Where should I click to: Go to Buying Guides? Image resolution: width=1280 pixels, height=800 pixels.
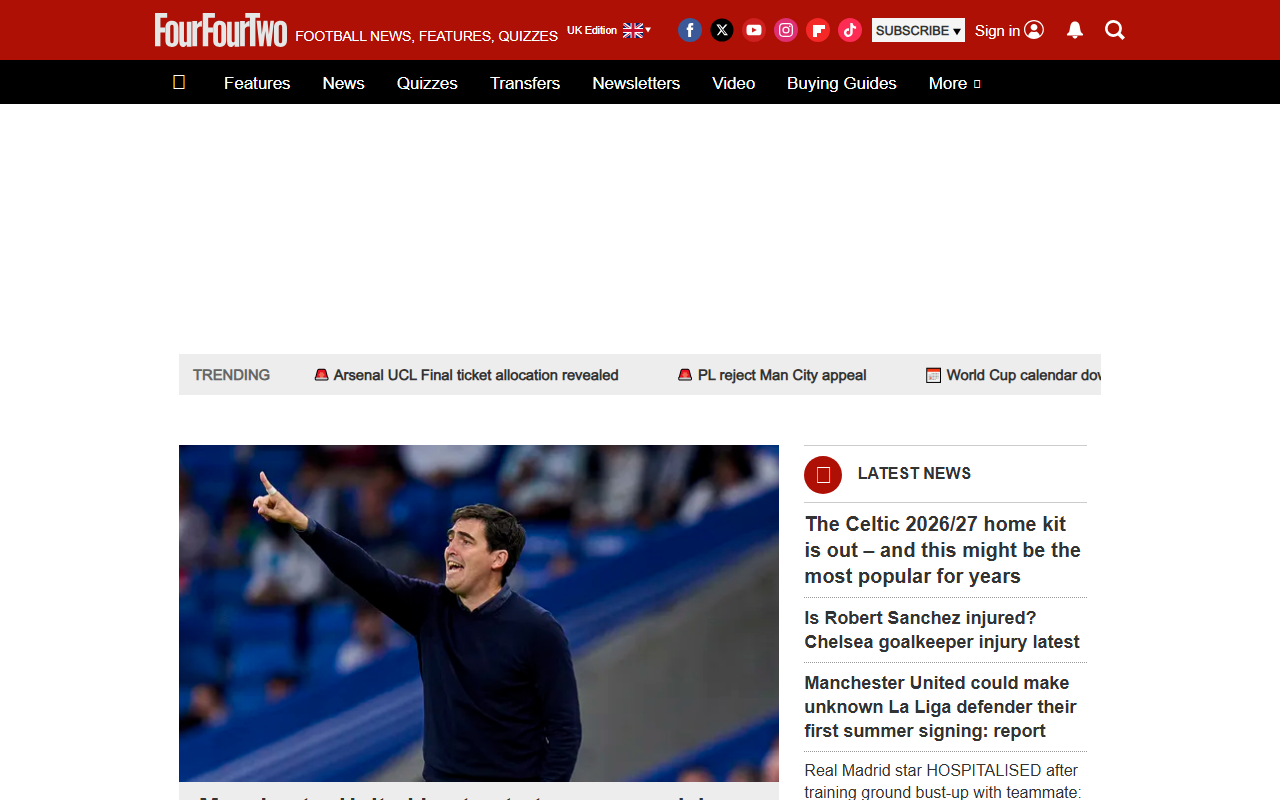[x=842, y=83]
